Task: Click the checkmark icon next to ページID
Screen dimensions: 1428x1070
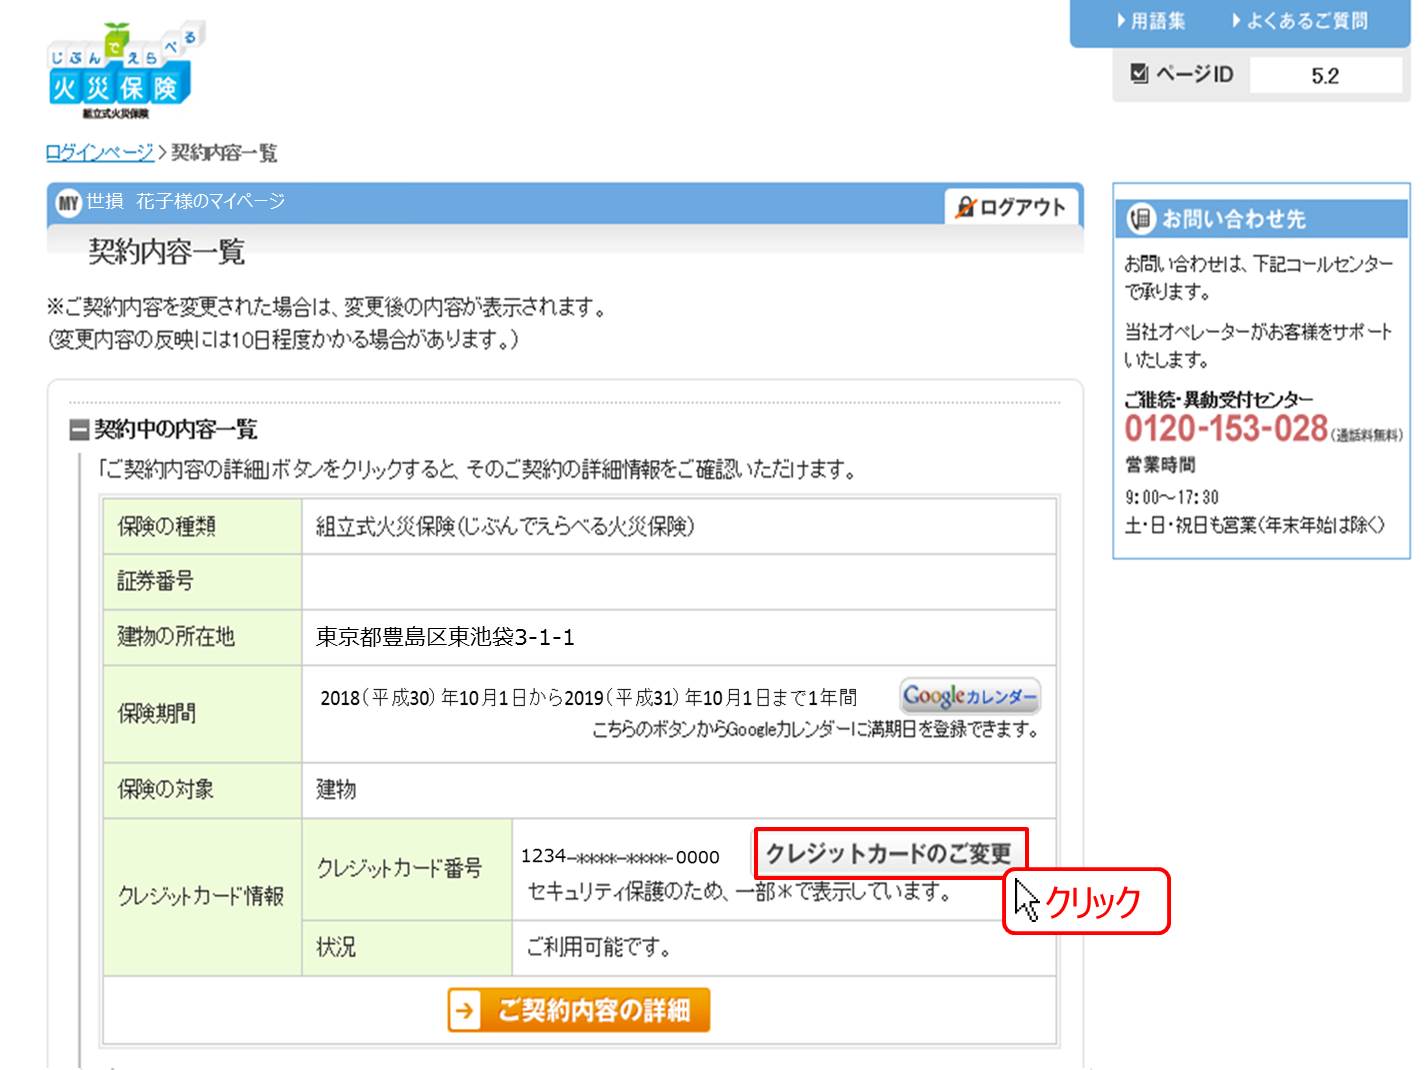Action: click(1139, 72)
